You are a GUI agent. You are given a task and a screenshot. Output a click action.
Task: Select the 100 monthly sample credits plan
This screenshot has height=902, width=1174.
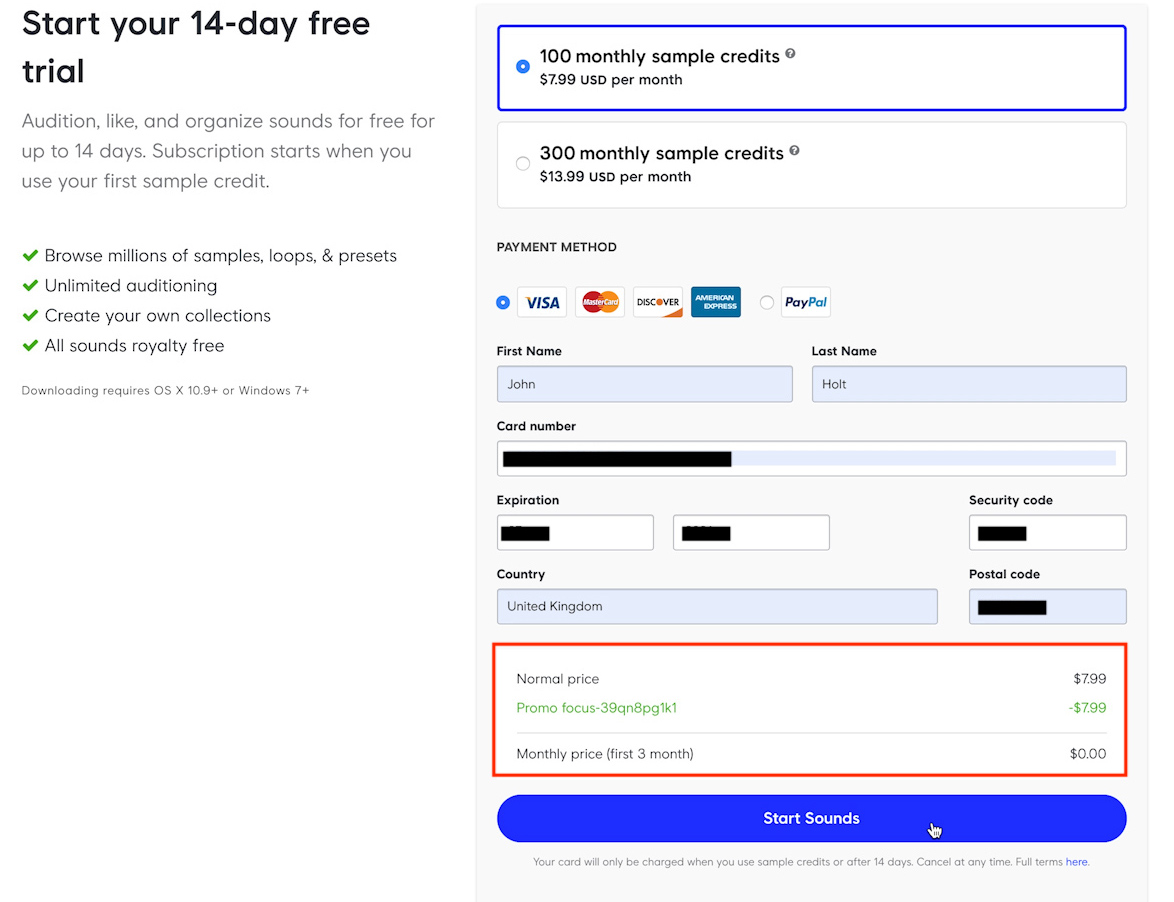[x=523, y=67]
